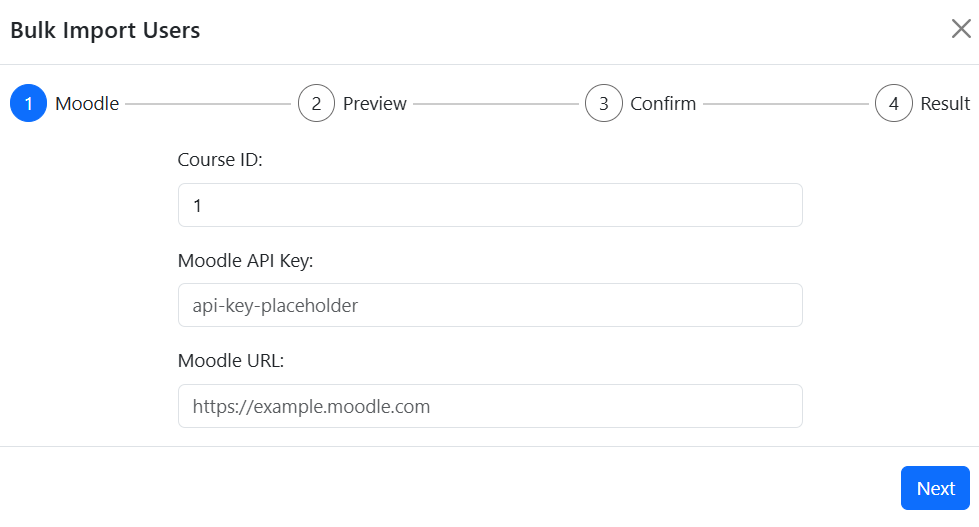979x527 pixels.
Task: Go to the Preview step label
Action: (375, 103)
